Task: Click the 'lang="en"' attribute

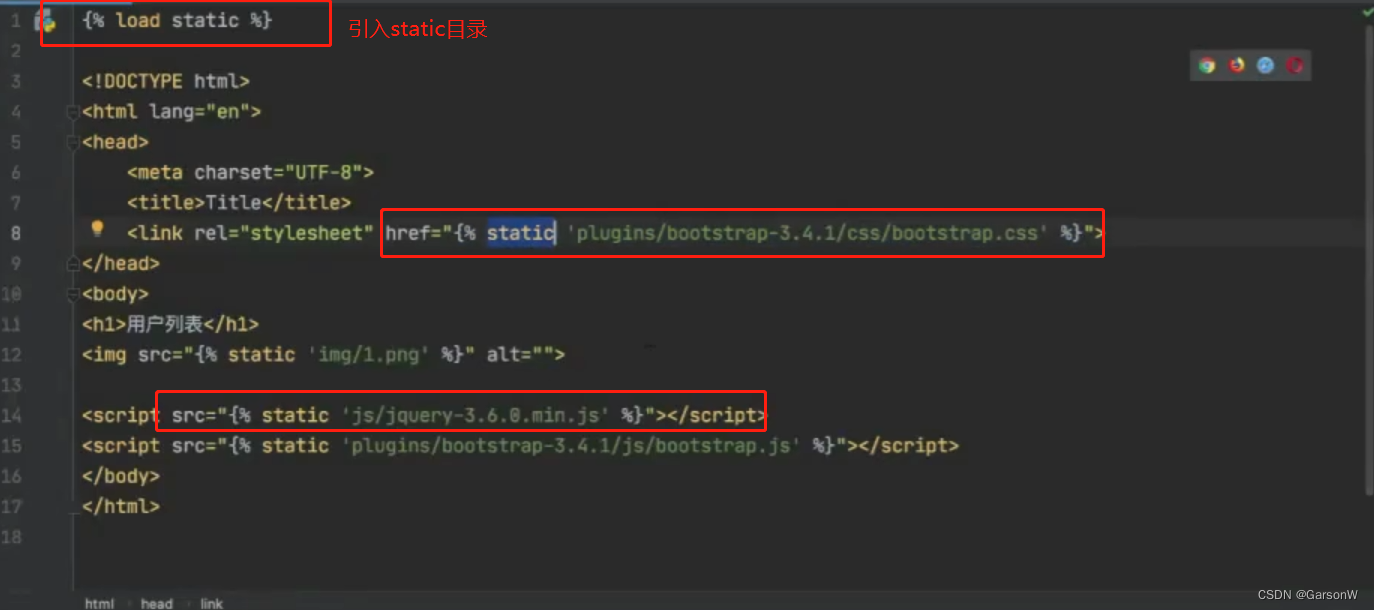Action: [x=199, y=112]
